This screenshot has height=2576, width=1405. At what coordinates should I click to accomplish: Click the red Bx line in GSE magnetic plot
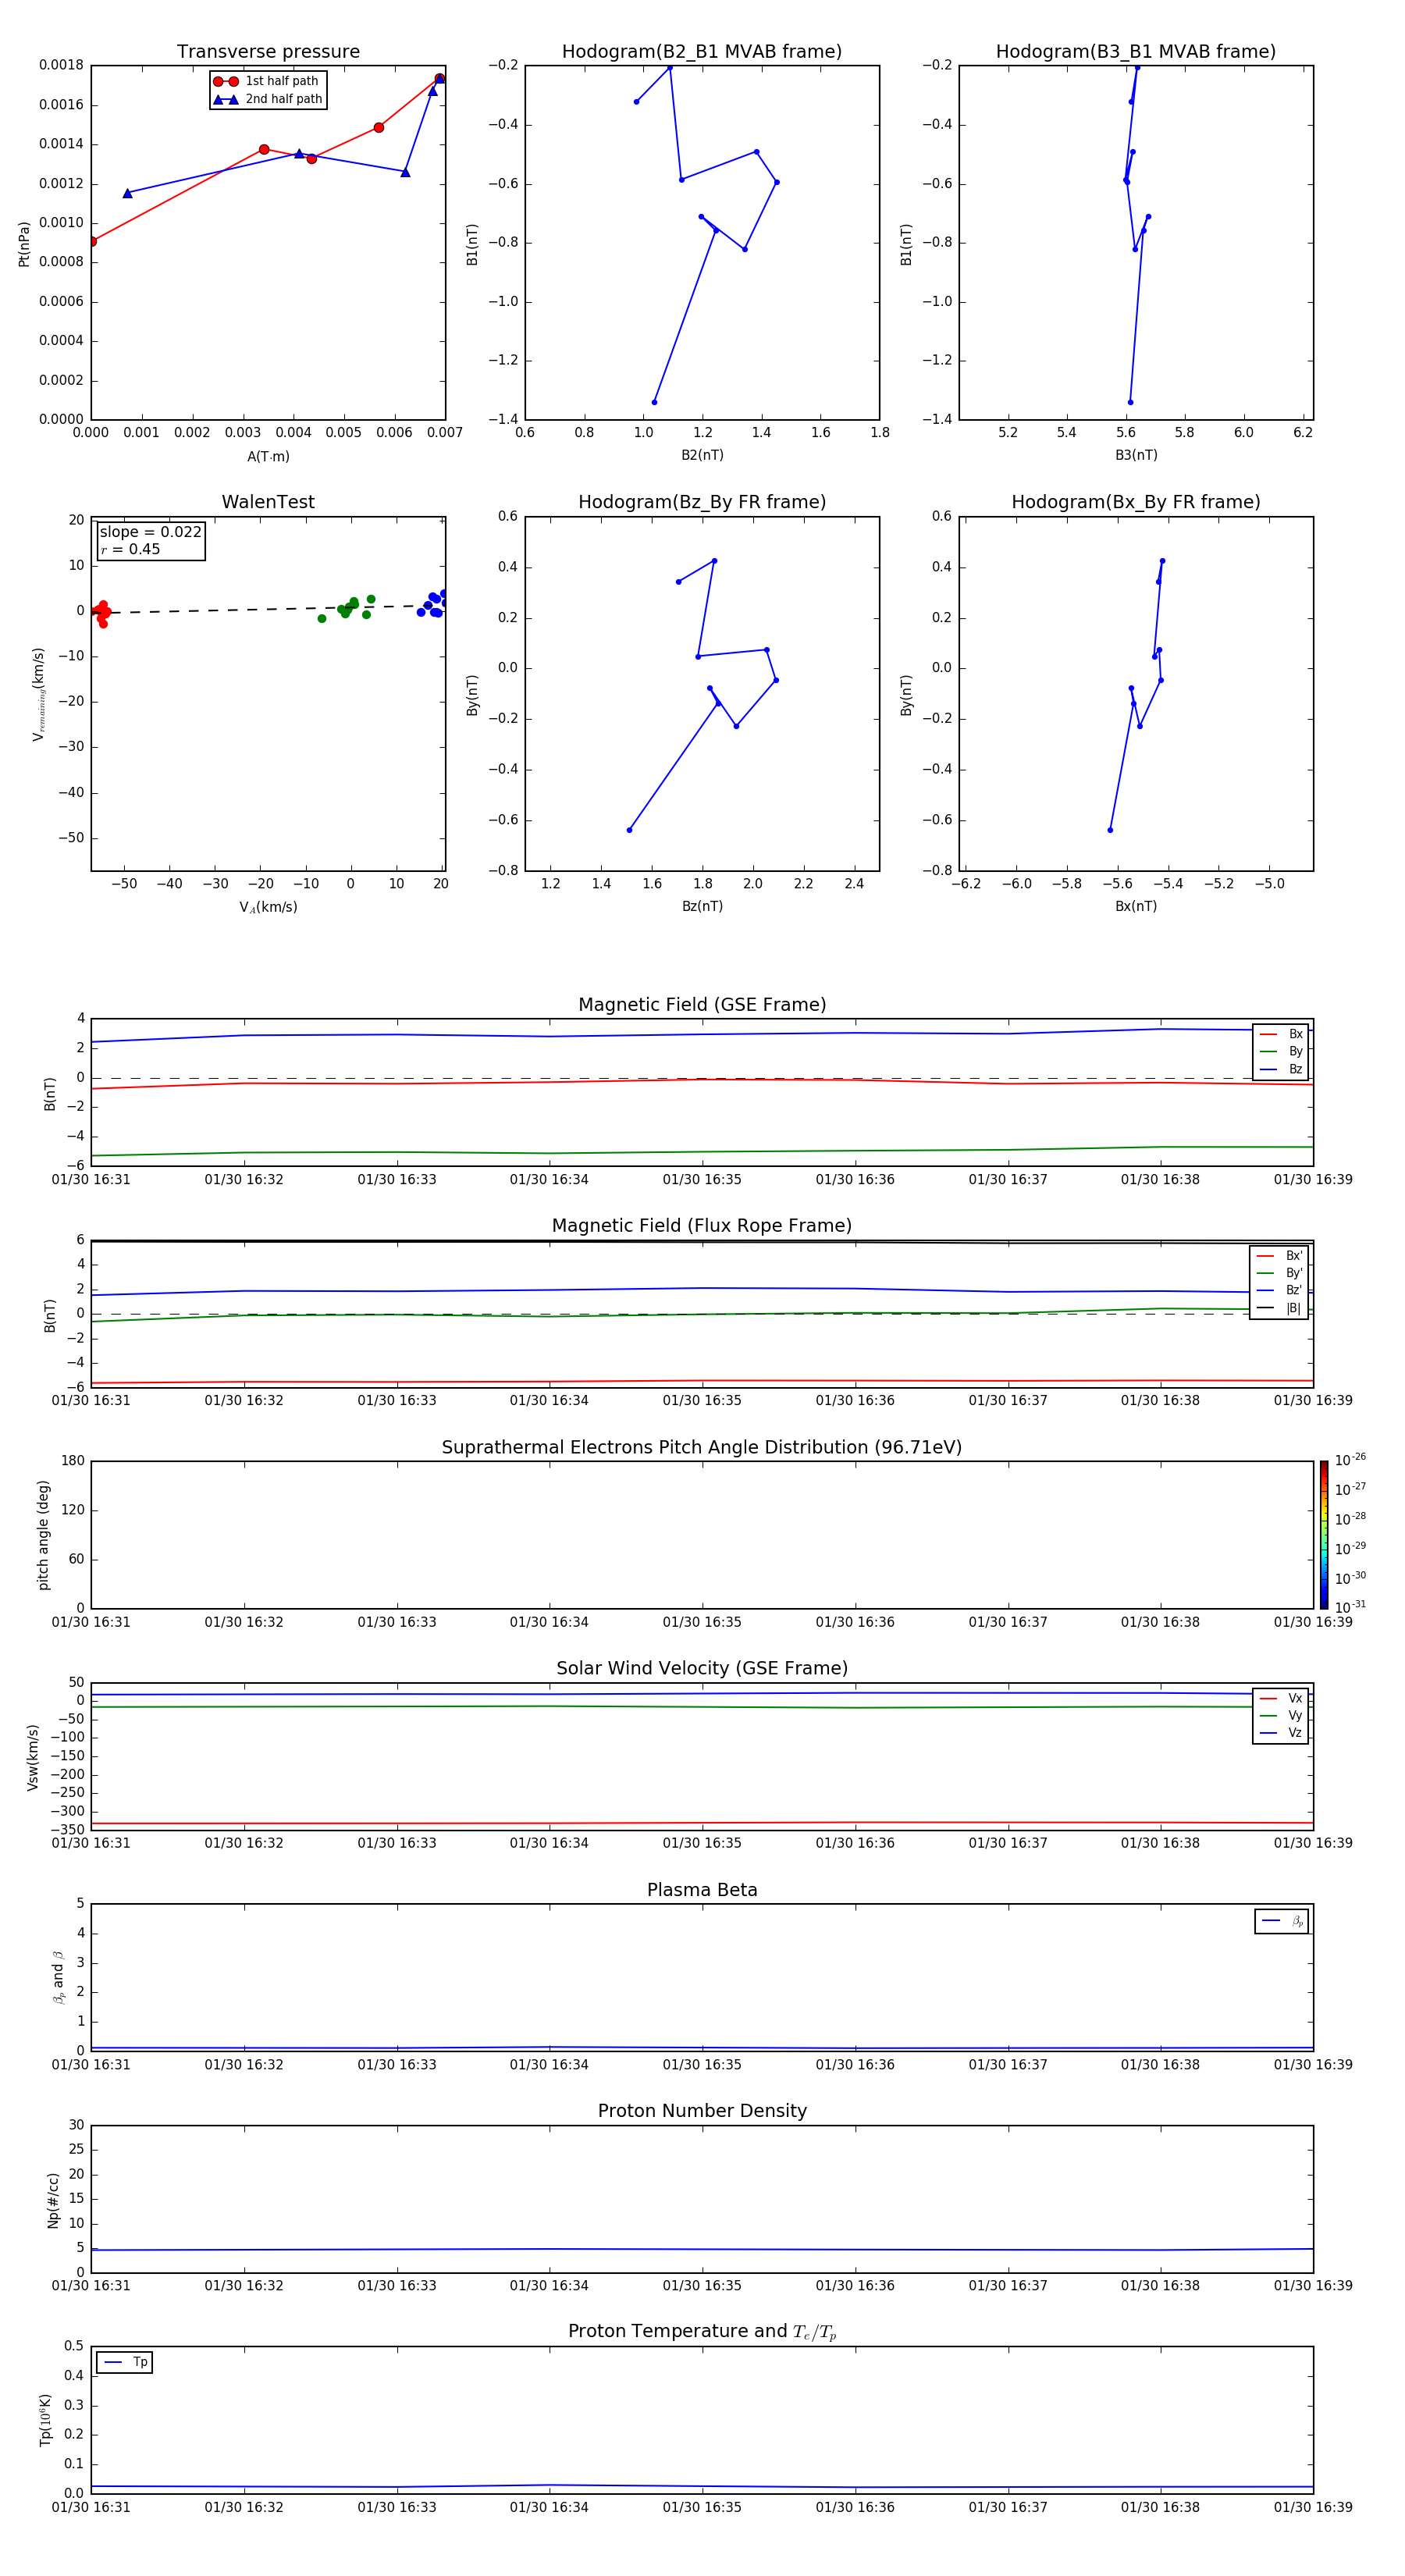[702, 1080]
